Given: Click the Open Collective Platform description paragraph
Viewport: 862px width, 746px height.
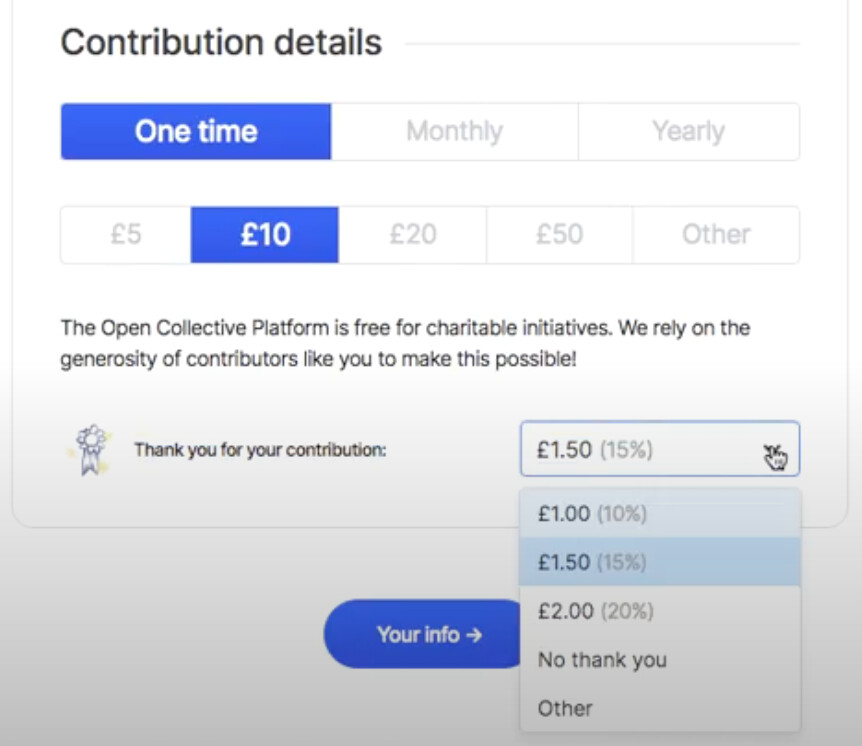Looking at the screenshot, I should coord(405,343).
